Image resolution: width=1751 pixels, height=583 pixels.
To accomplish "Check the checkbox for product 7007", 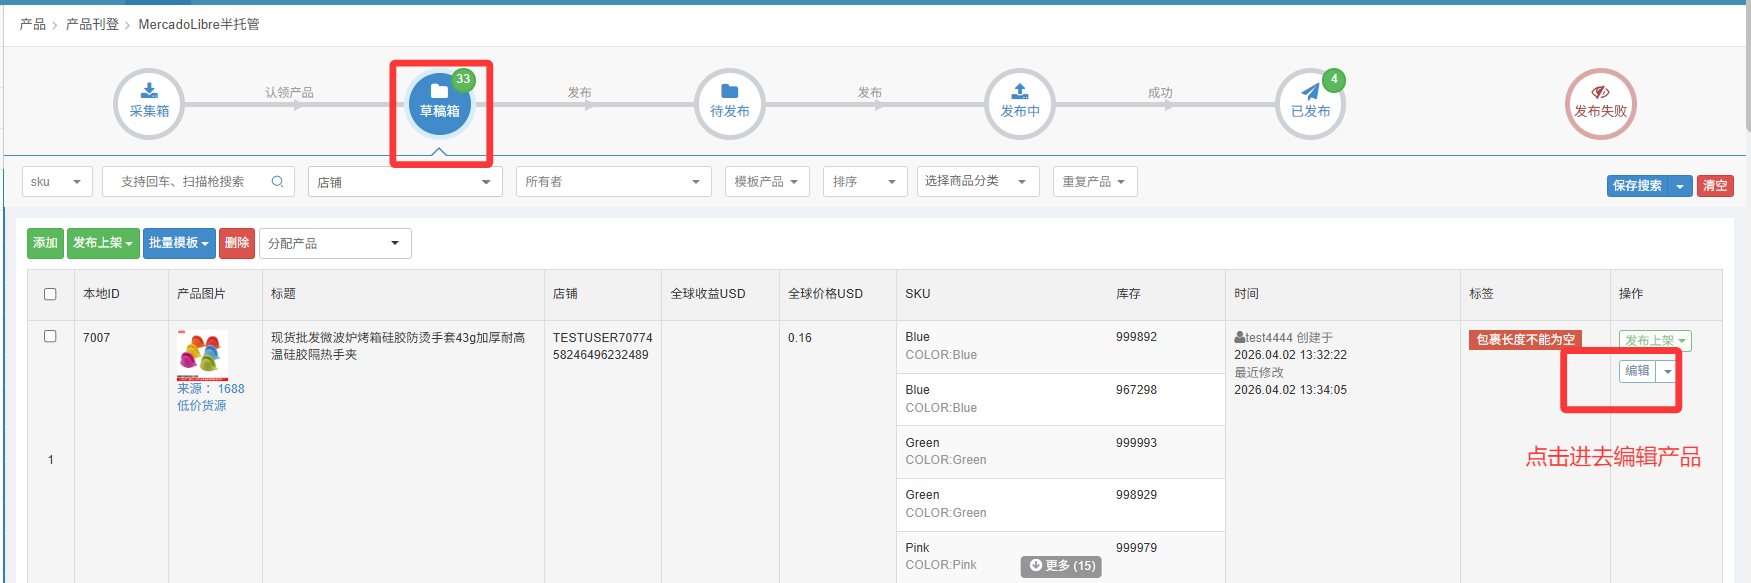I will point(50,337).
